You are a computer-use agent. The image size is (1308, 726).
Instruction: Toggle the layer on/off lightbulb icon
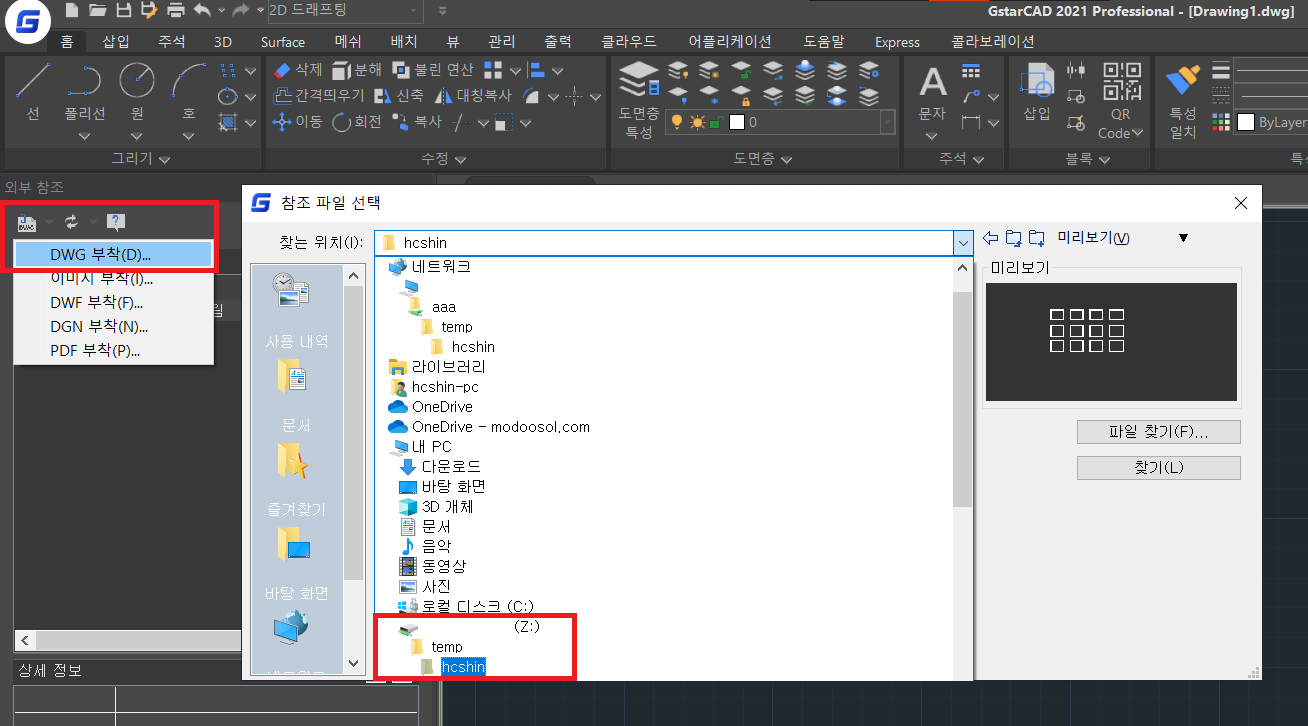coord(676,122)
